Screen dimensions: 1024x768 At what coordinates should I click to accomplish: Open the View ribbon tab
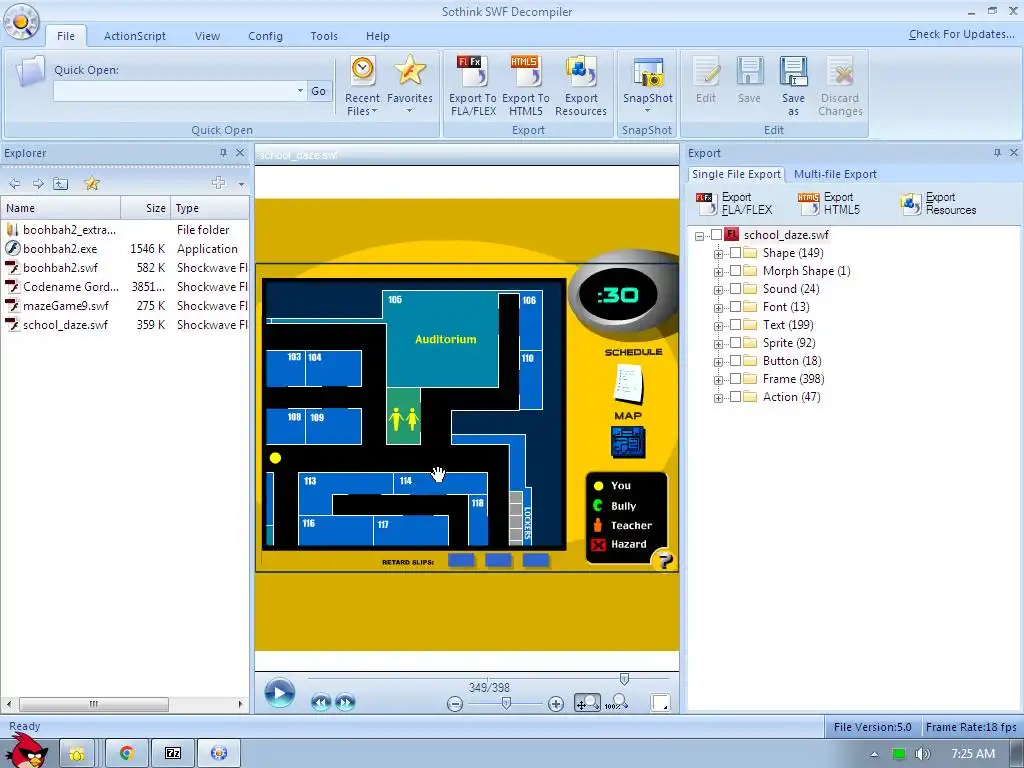[207, 36]
